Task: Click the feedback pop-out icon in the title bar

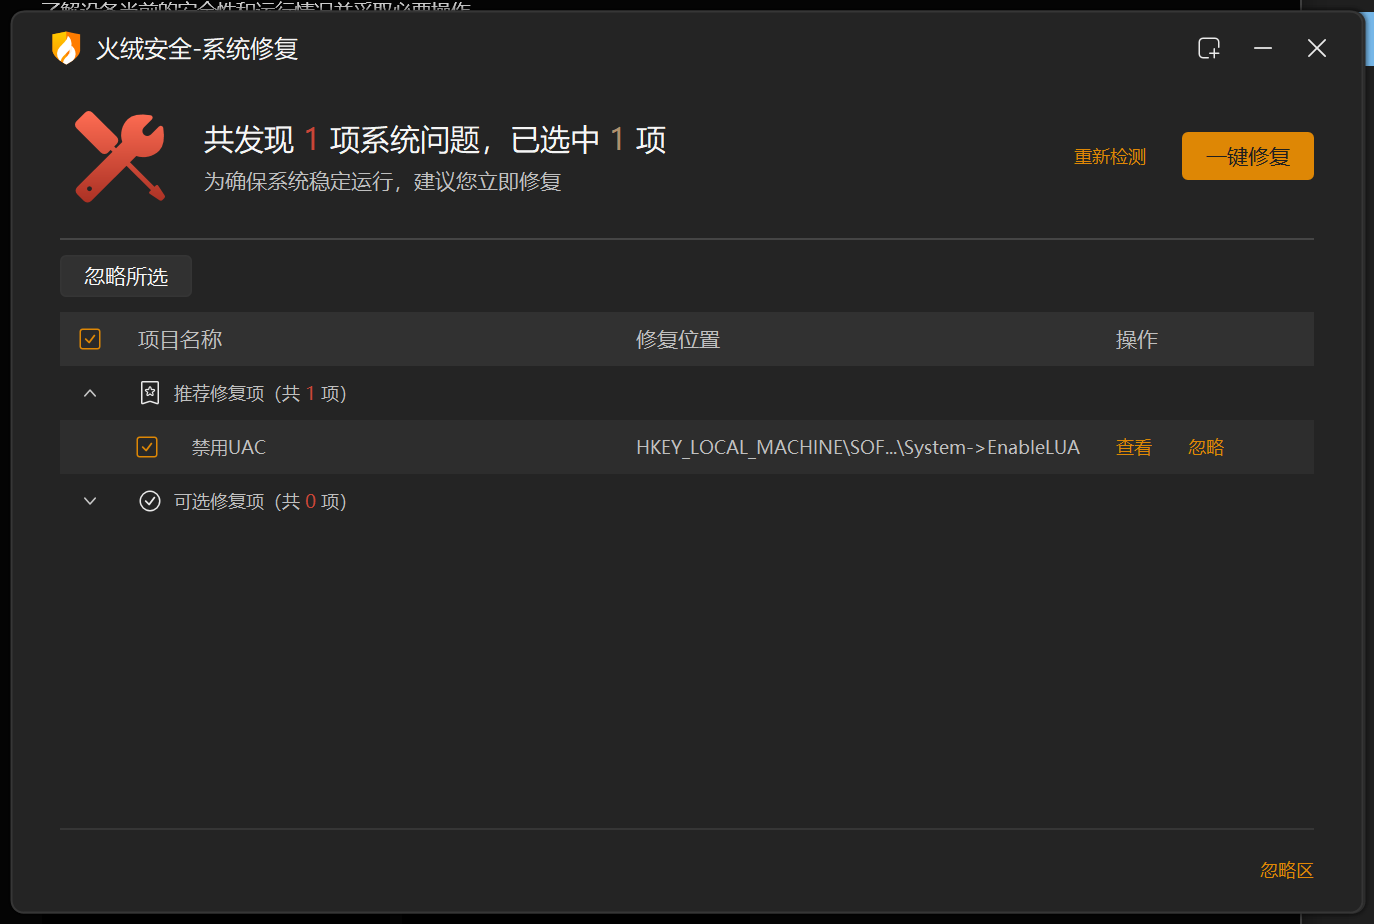Action: (1209, 47)
